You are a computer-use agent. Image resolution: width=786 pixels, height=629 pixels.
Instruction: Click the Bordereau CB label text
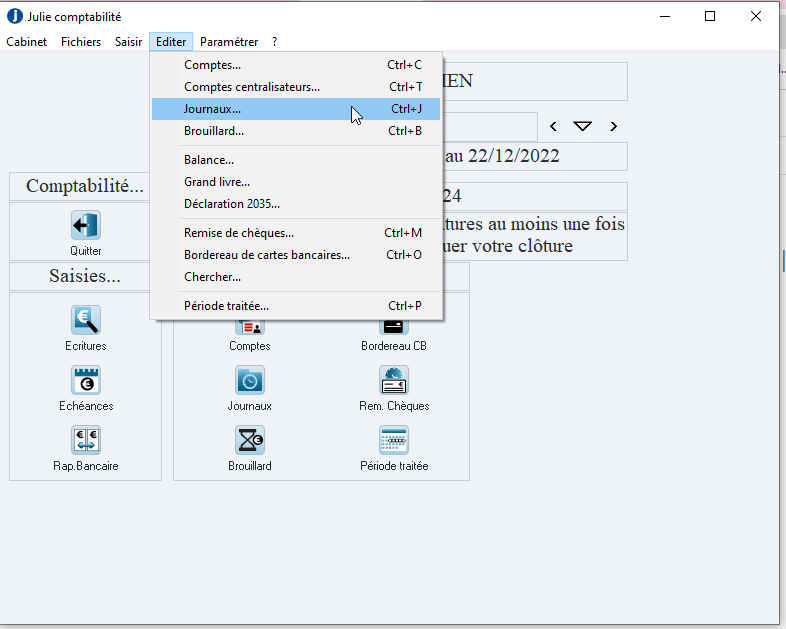(x=394, y=346)
